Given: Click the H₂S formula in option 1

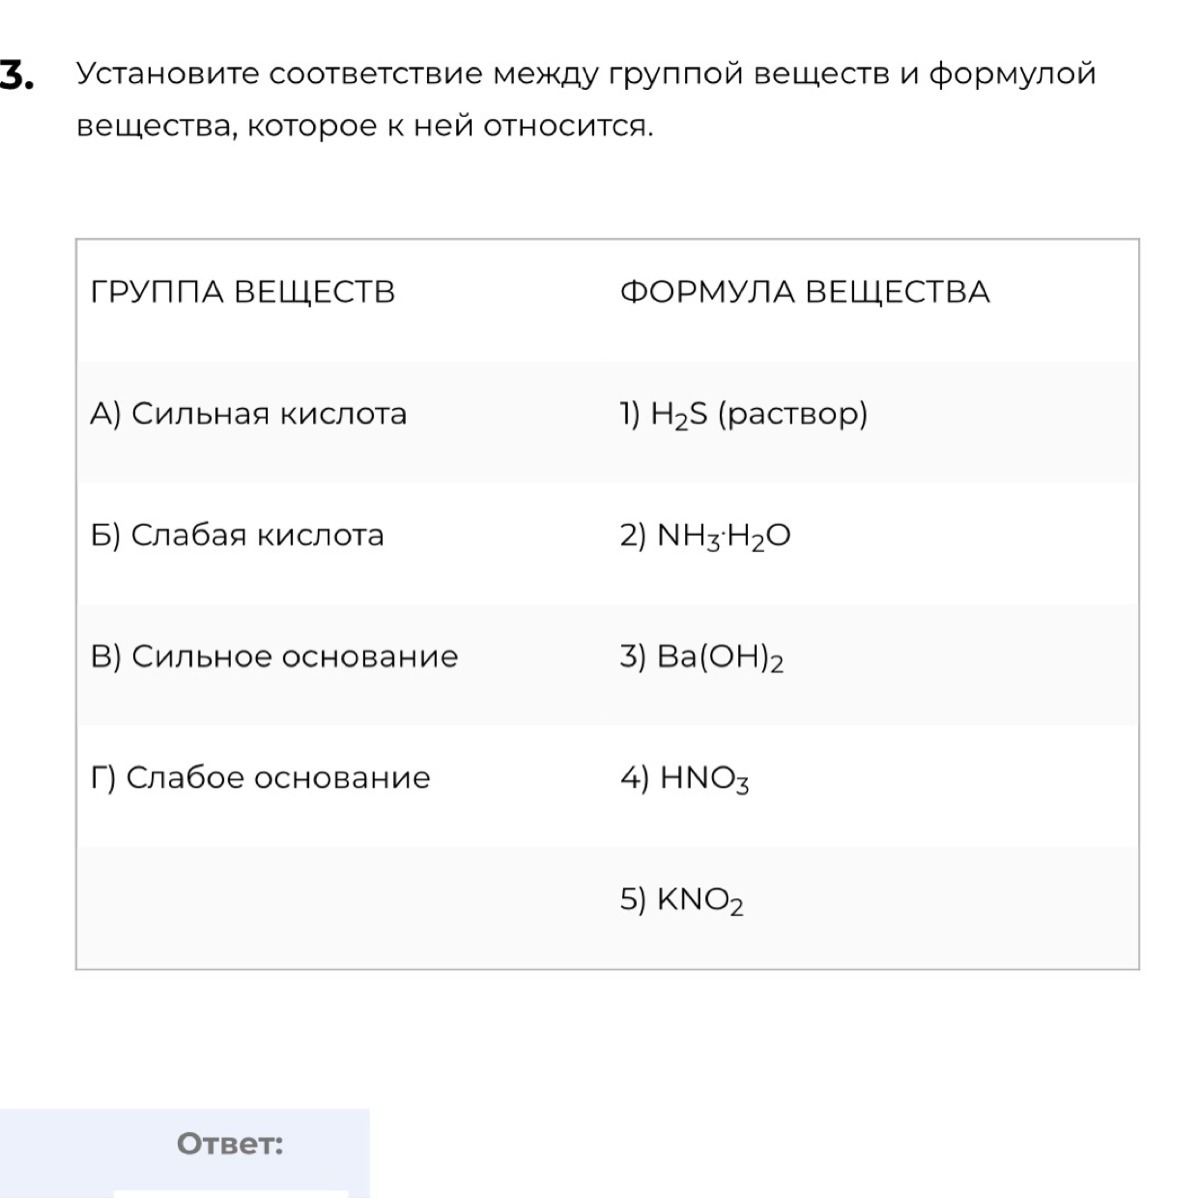Looking at the screenshot, I should pos(679,414).
